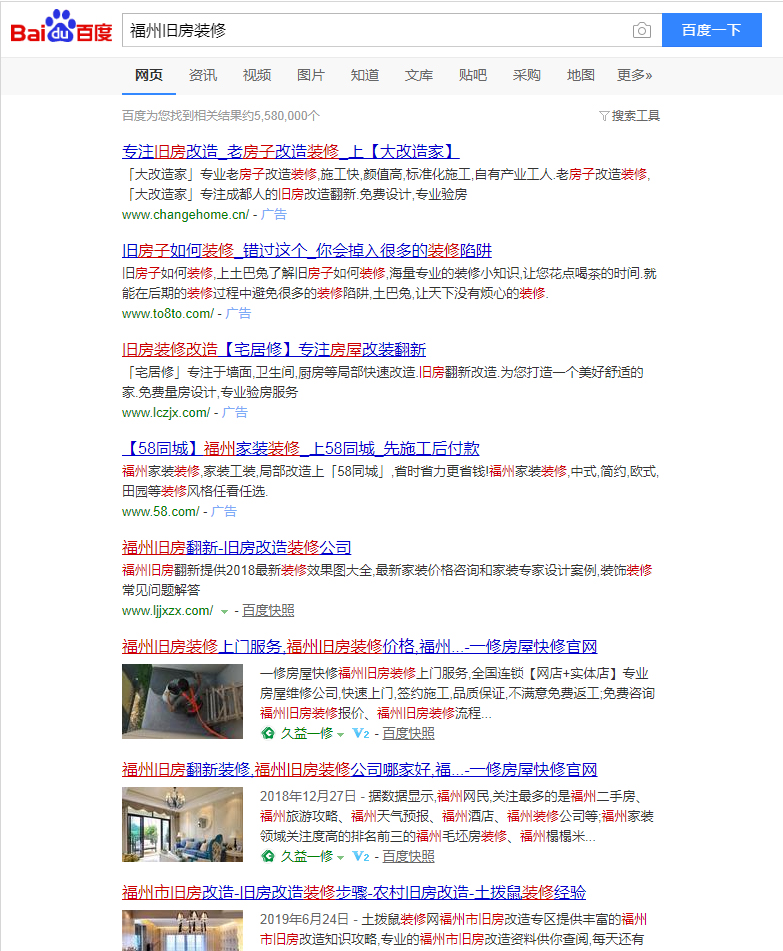The image size is (783, 951).
Task: Click 广告 label beside www.changehome.cn
Action: 274,215
